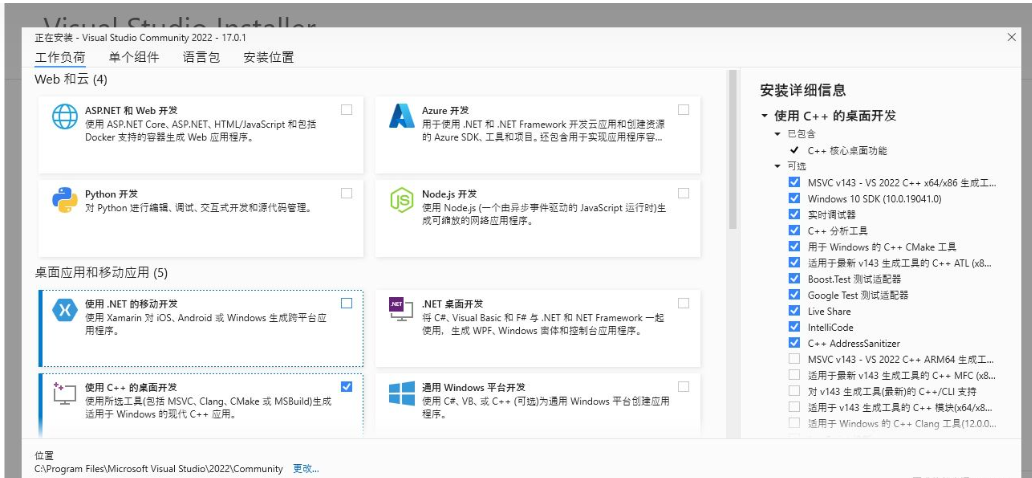Select the 通用 Windows 平台开发 workload title

coord(474,387)
